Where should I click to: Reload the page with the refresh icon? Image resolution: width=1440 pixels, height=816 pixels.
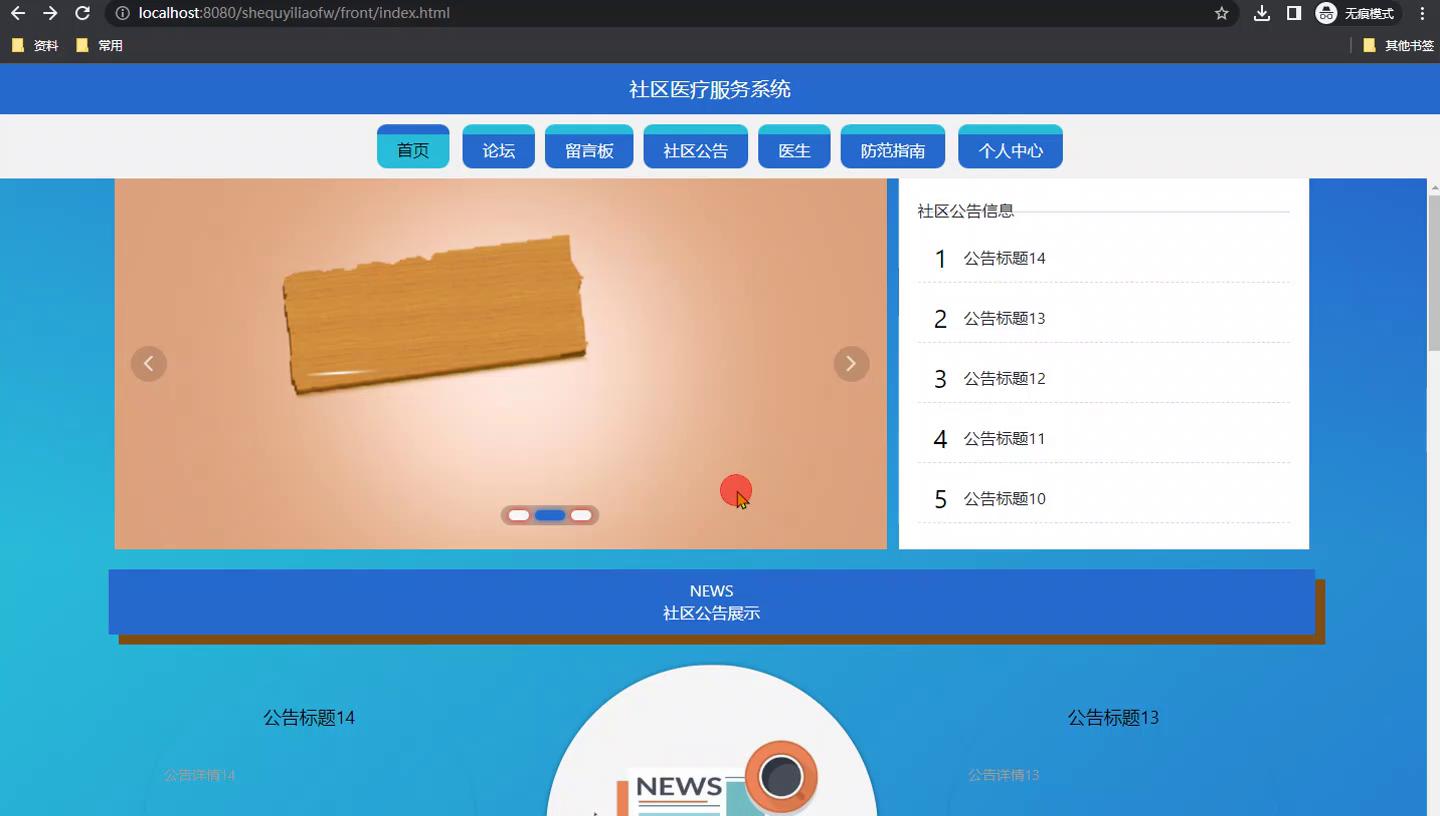point(83,13)
